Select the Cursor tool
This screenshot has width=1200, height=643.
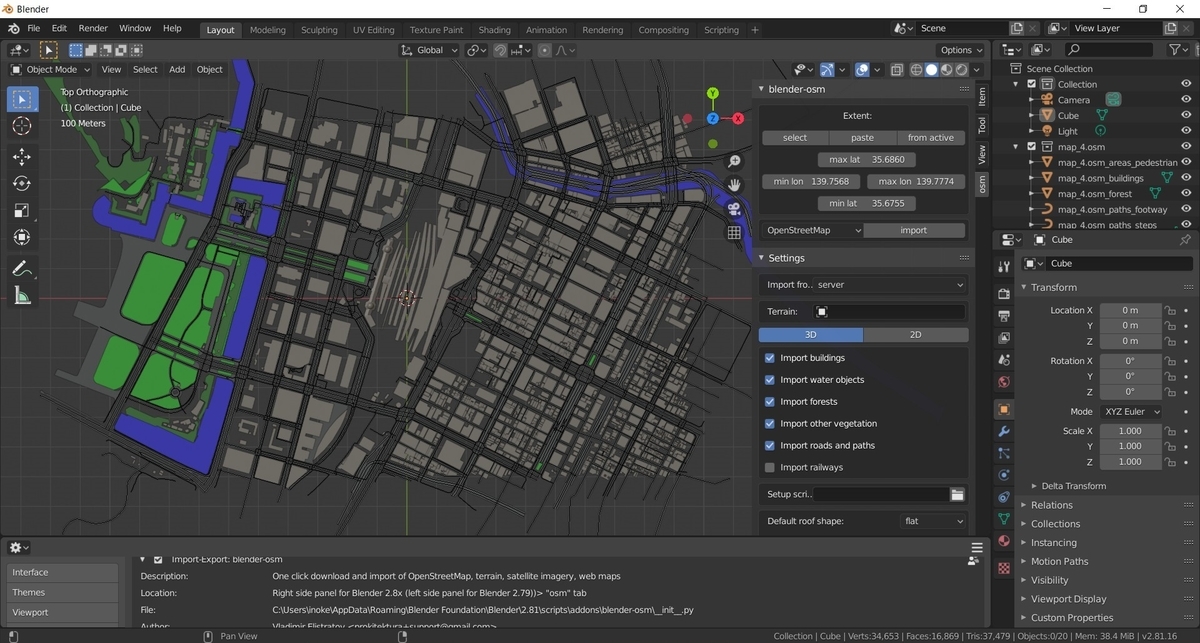[x=22, y=126]
